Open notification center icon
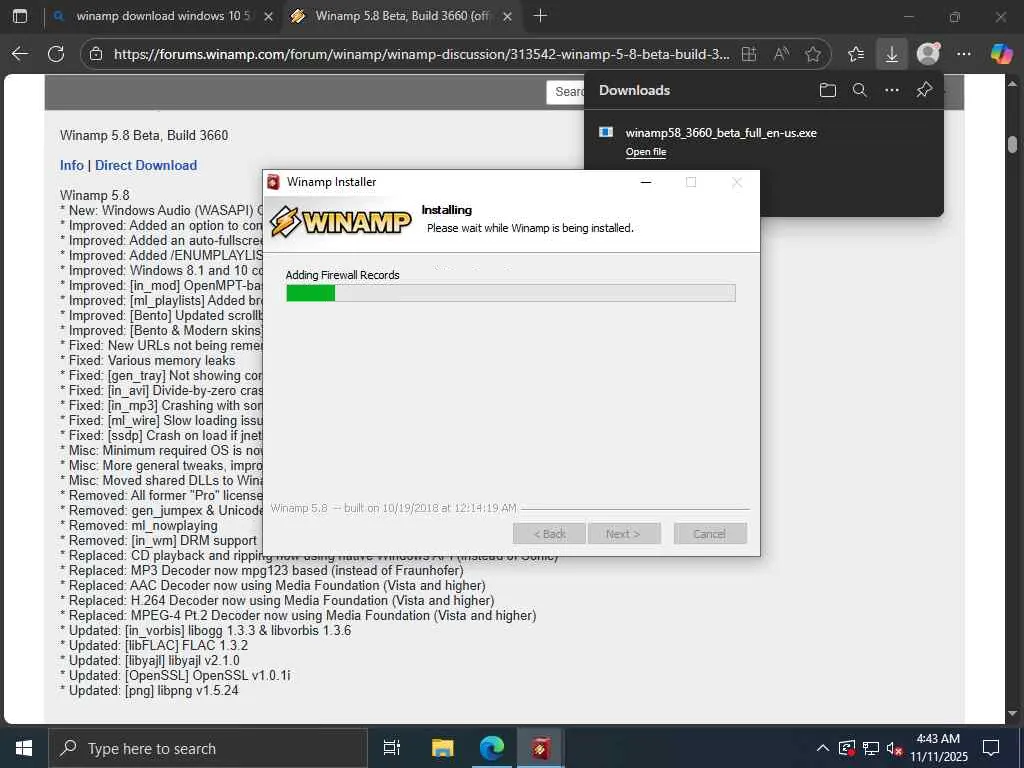This screenshot has width=1024, height=768. tap(991, 748)
